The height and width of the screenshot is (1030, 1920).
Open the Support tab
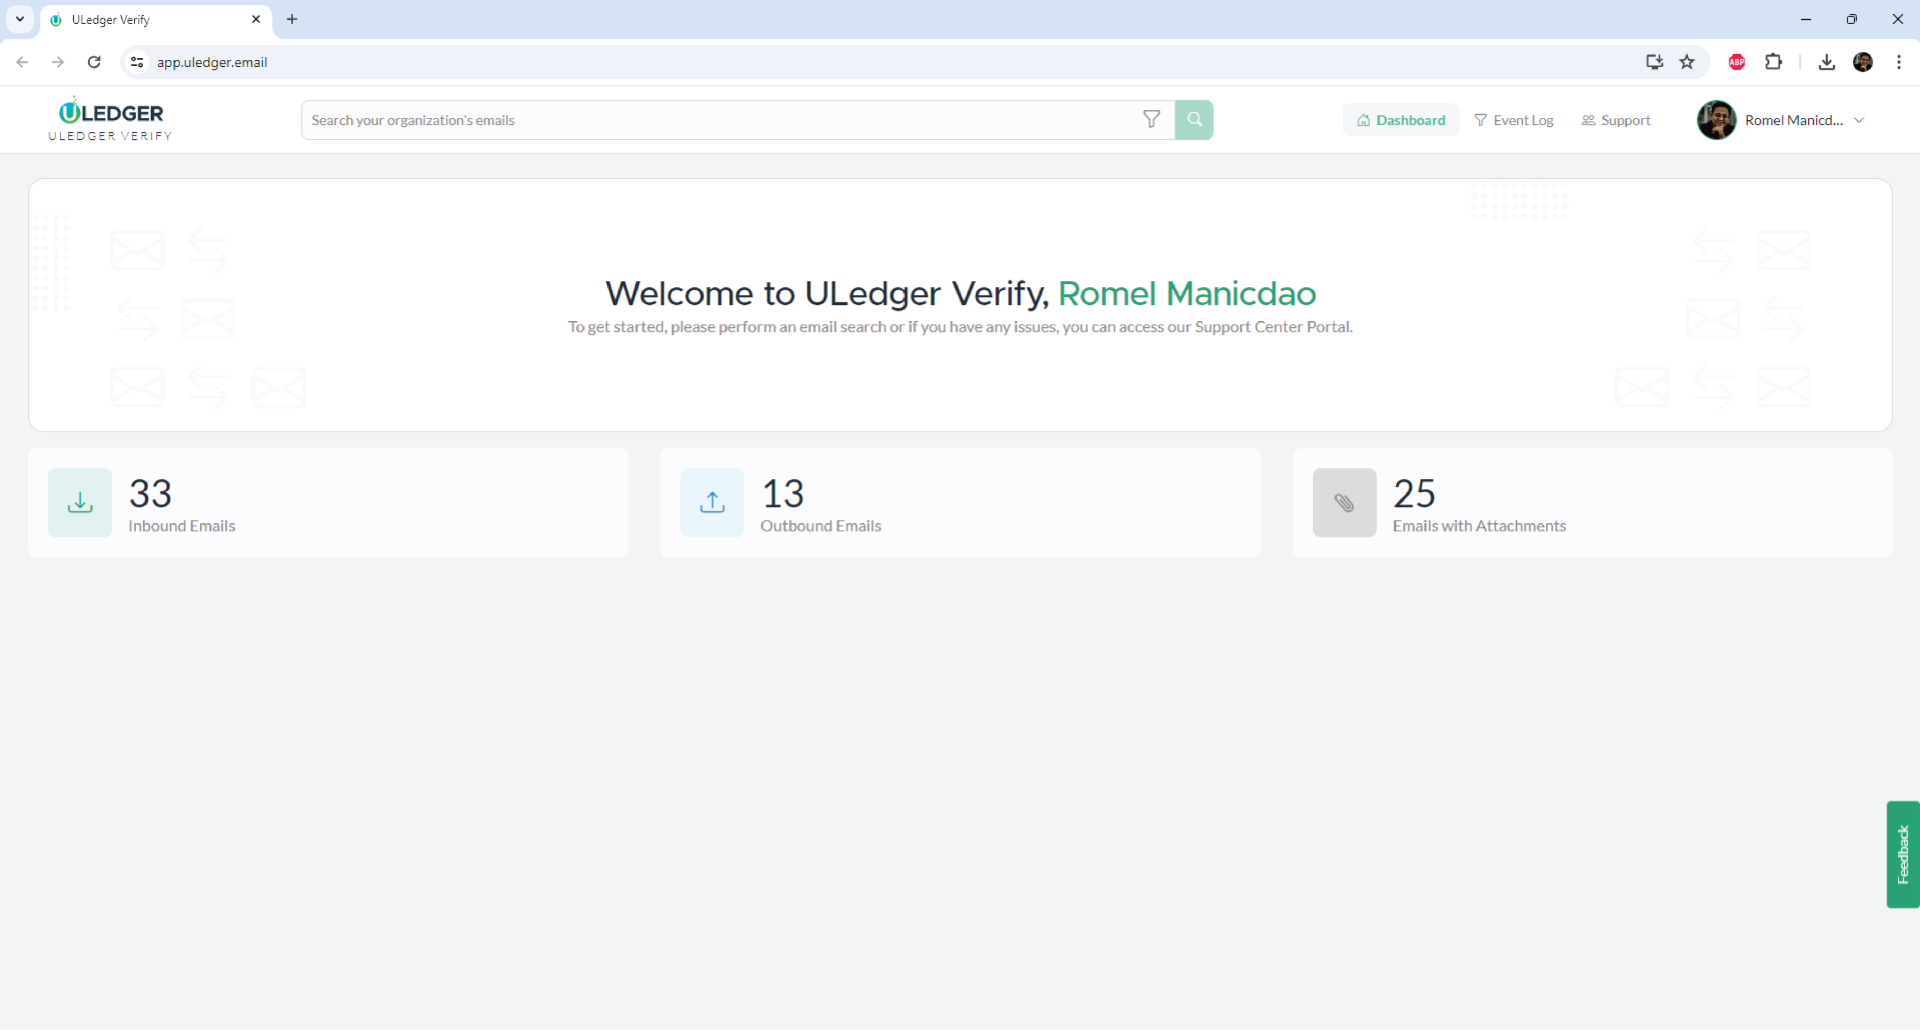tap(1616, 120)
